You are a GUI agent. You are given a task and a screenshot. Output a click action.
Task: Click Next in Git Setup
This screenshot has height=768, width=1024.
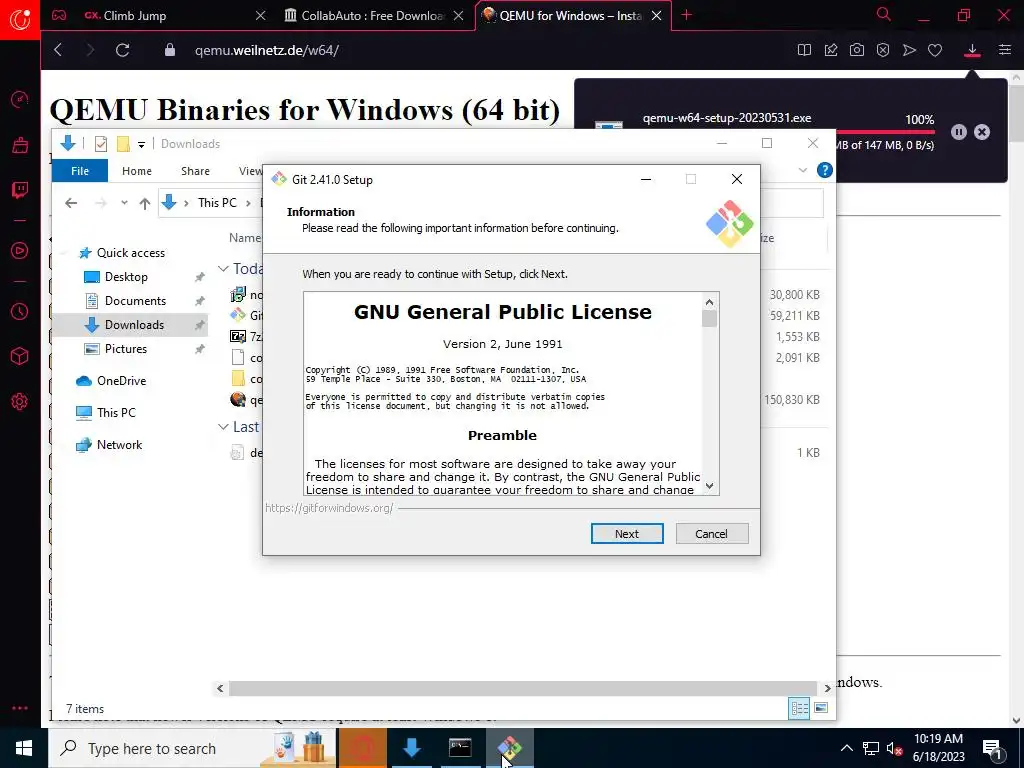tap(627, 534)
